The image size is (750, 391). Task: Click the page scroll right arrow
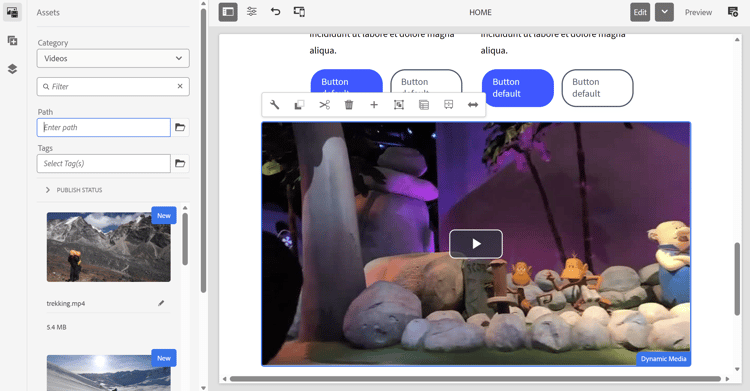click(728, 379)
